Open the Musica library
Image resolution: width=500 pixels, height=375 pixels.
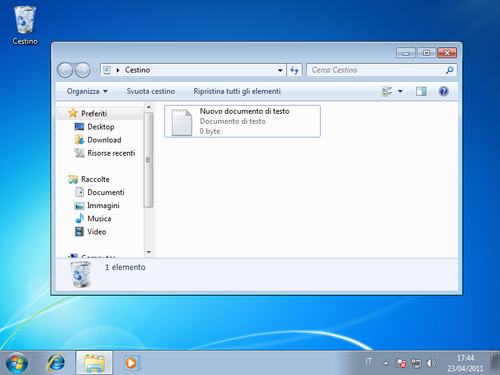[99, 219]
